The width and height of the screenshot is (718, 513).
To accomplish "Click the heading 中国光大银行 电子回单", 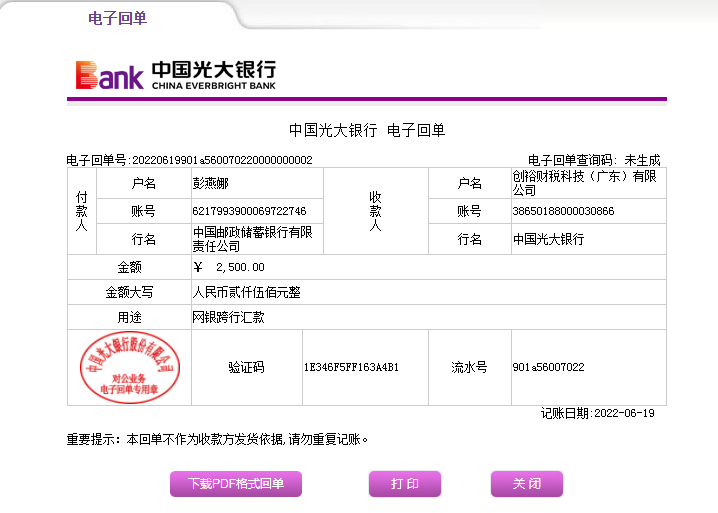I will [x=367, y=130].
